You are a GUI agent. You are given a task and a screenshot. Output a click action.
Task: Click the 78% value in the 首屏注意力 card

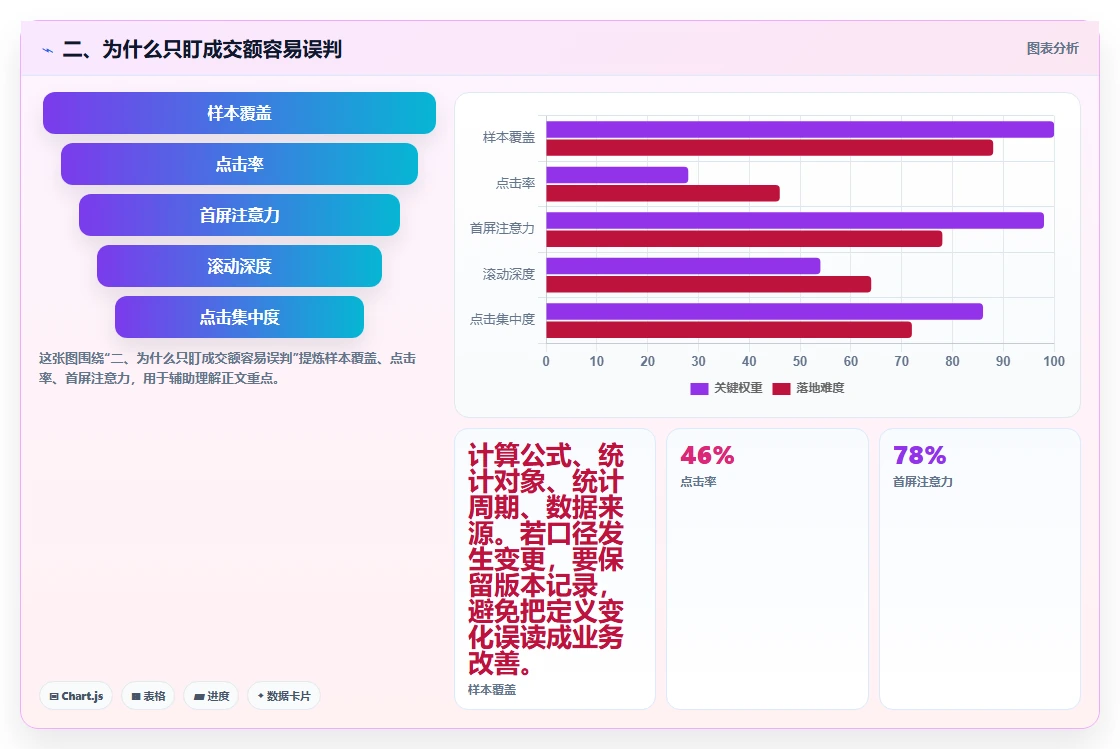pyautogui.click(x=919, y=455)
